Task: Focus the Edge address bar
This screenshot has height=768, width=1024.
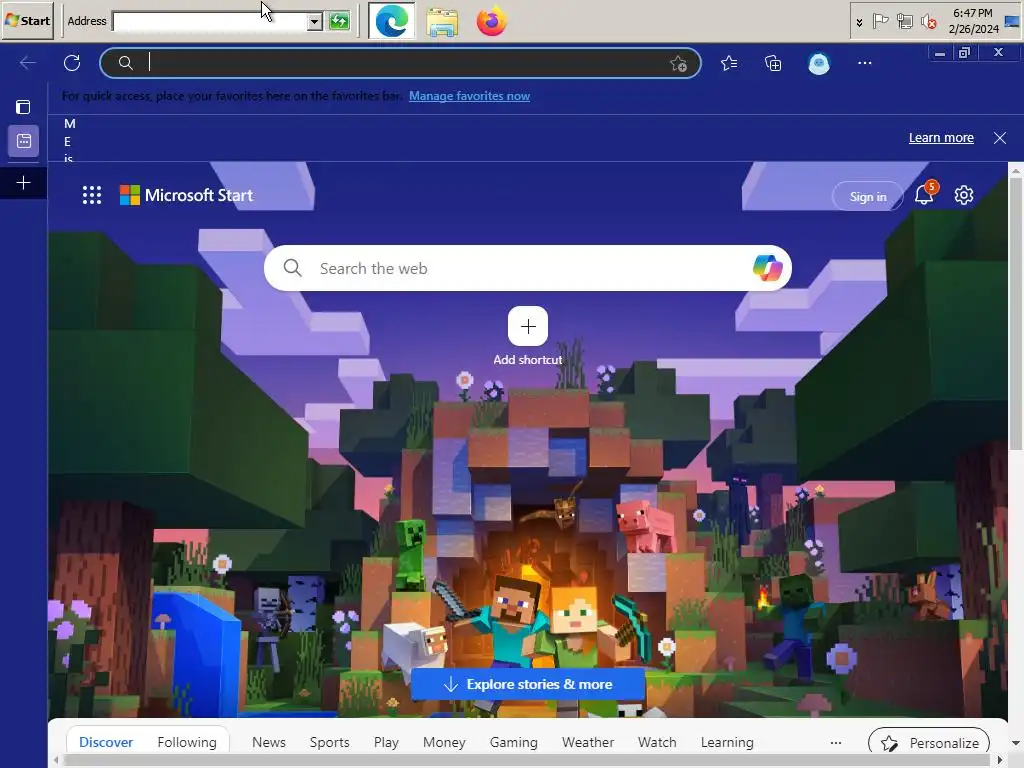Action: pyautogui.click(x=400, y=63)
